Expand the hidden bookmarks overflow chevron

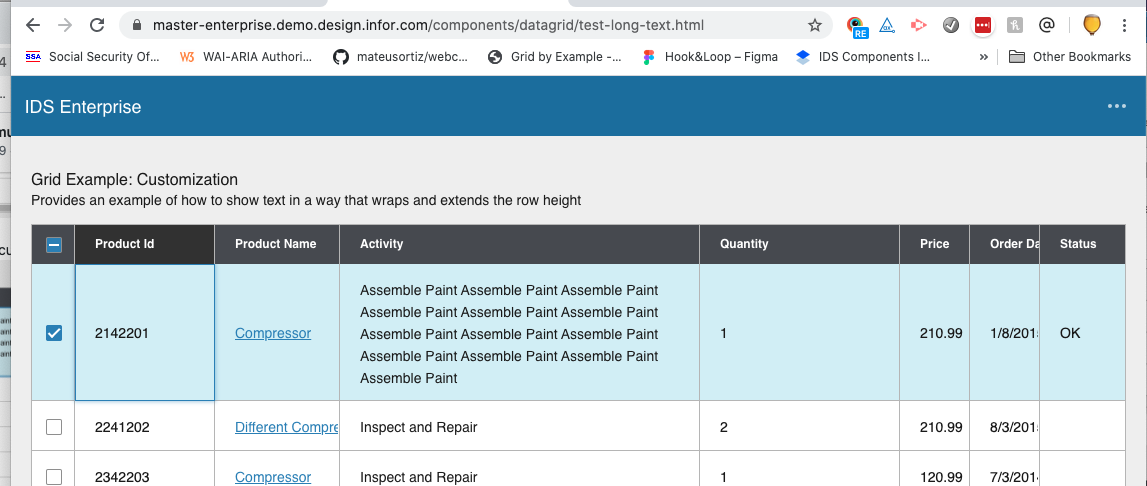coord(984,57)
